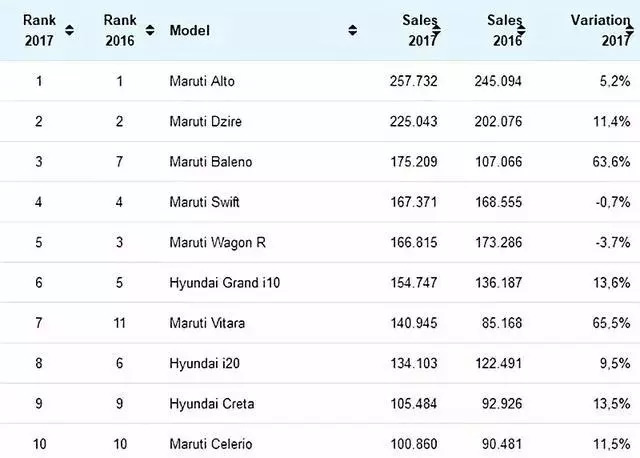Screen dimensions: 640x458
Task: Click the Model column header text
Action: coord(189,30)
